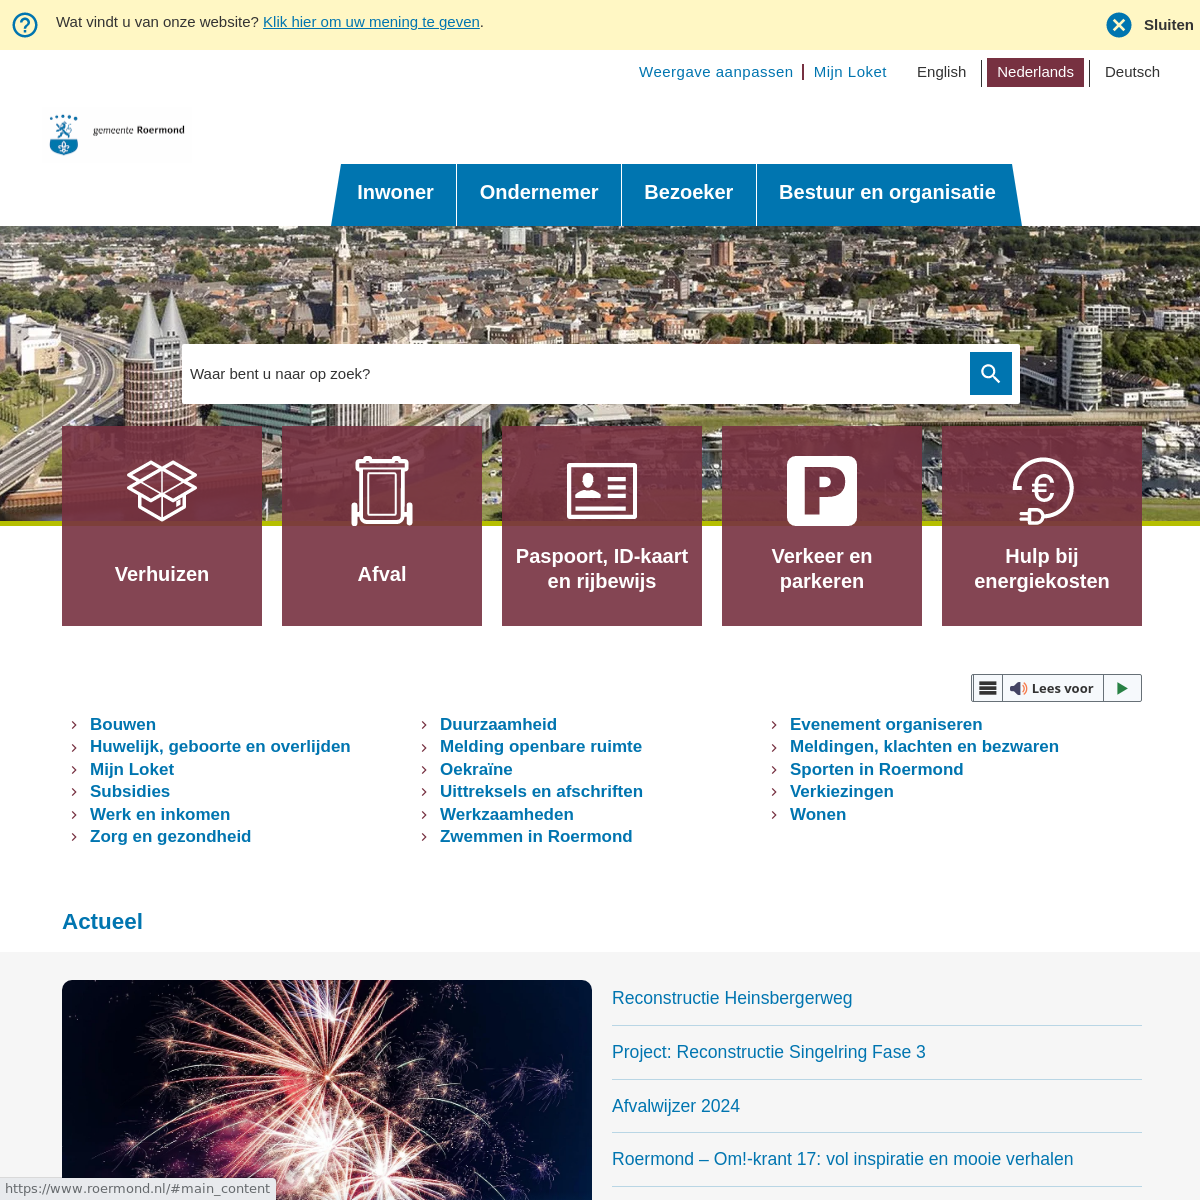Switch language to Deutsch
Viewport: 1200px width, 1200px height.
[1132, 72]
